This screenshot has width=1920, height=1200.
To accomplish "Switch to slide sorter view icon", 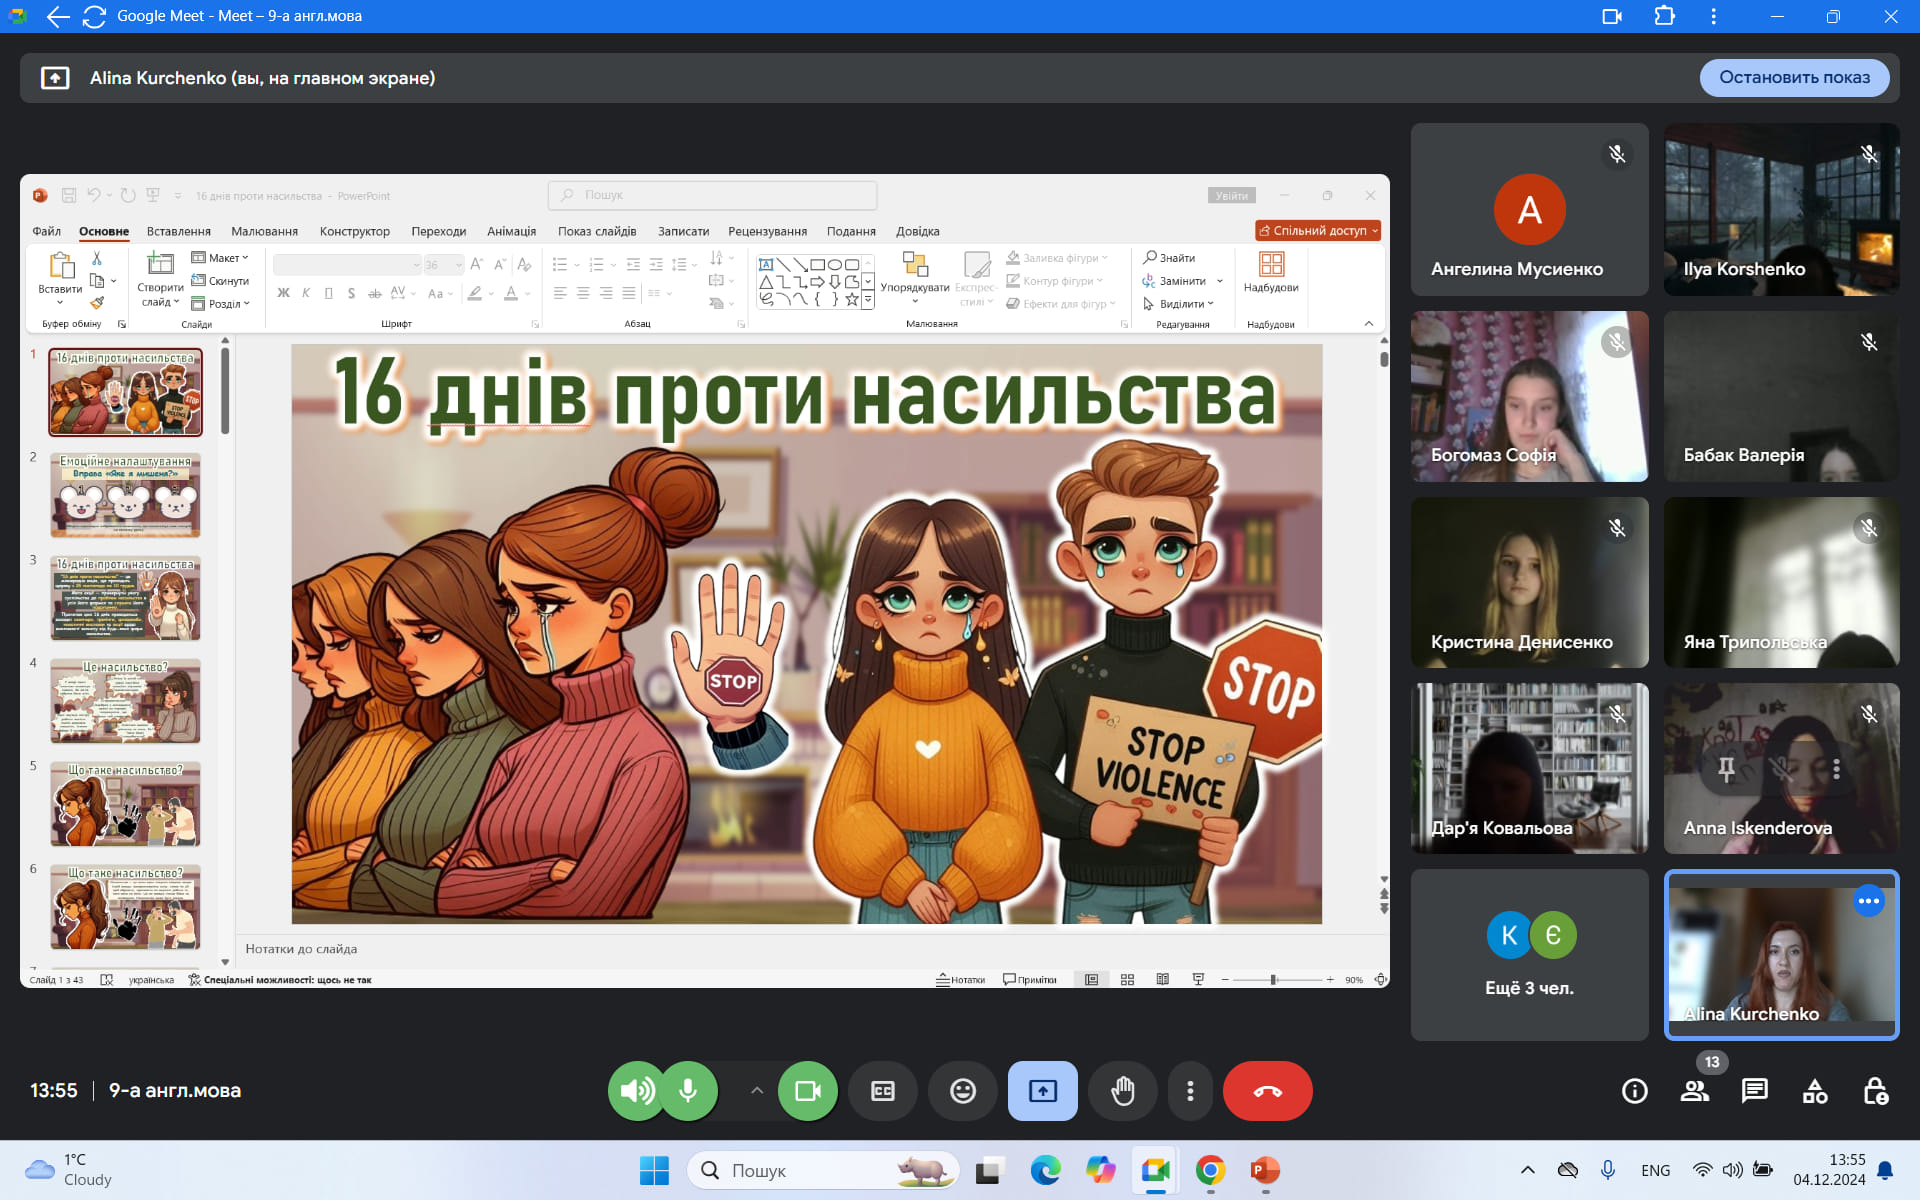I will pos(1127,980).
